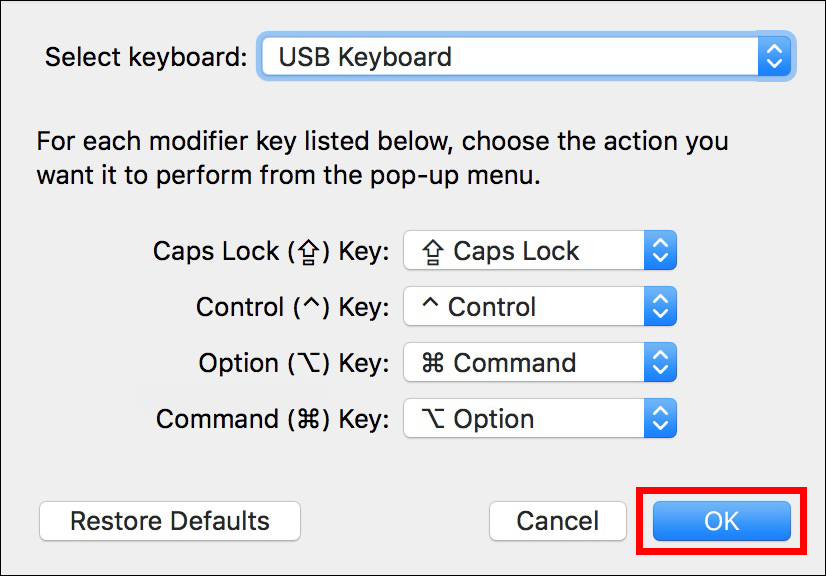Click the Restore Defaults button
826x576 pixels.
tap(170, 521)
